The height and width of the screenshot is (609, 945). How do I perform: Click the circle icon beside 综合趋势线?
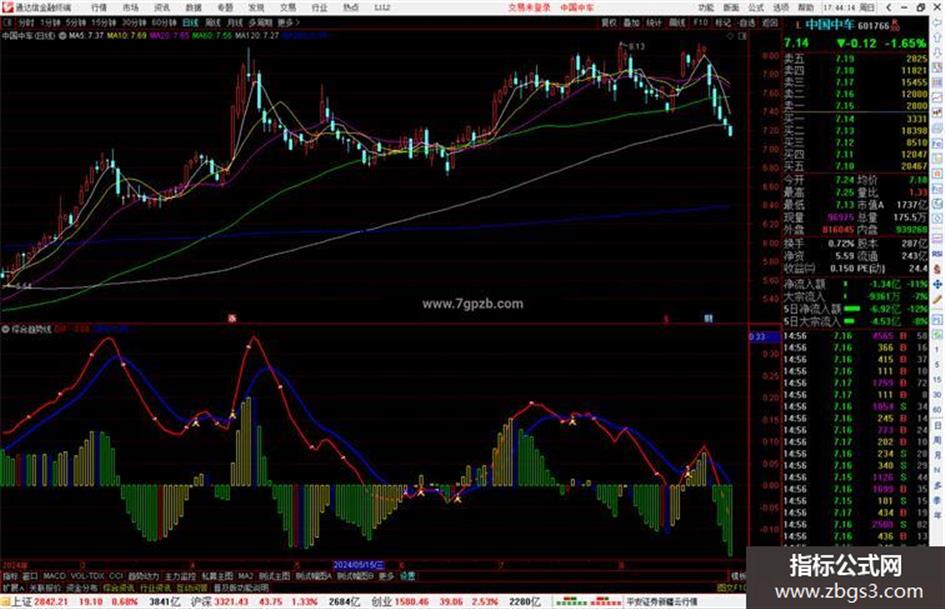(x=5, y=329)
